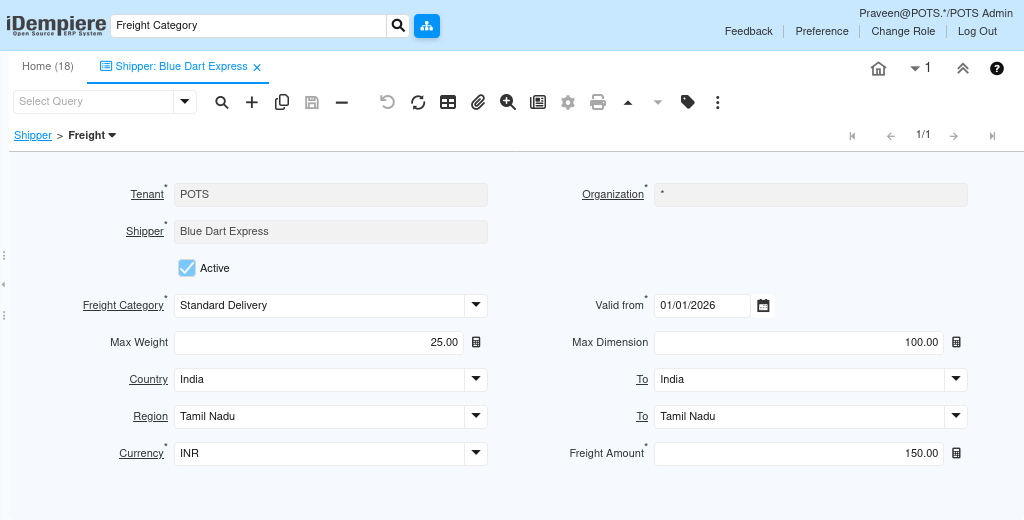The width and height of the screenshot is (1024, 520).
Task: Open the Feedback link
Action: click(x=748, y=31)
